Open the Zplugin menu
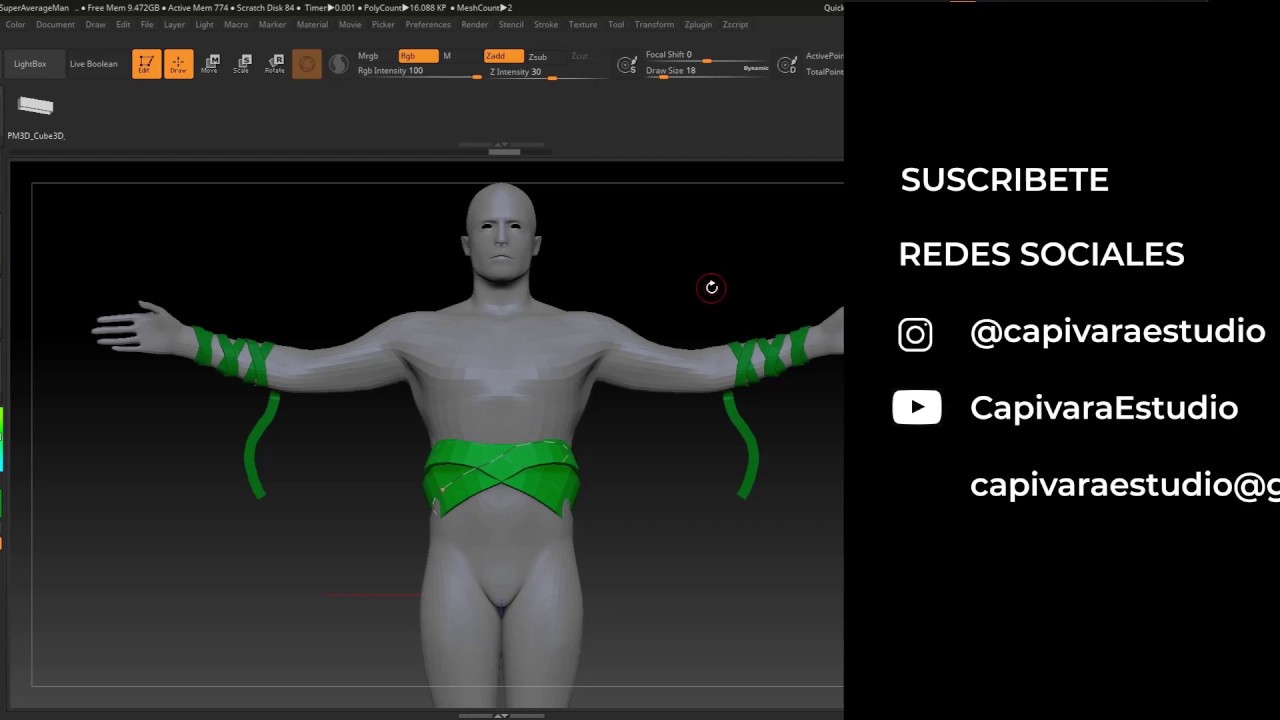 tap(698, 24)
